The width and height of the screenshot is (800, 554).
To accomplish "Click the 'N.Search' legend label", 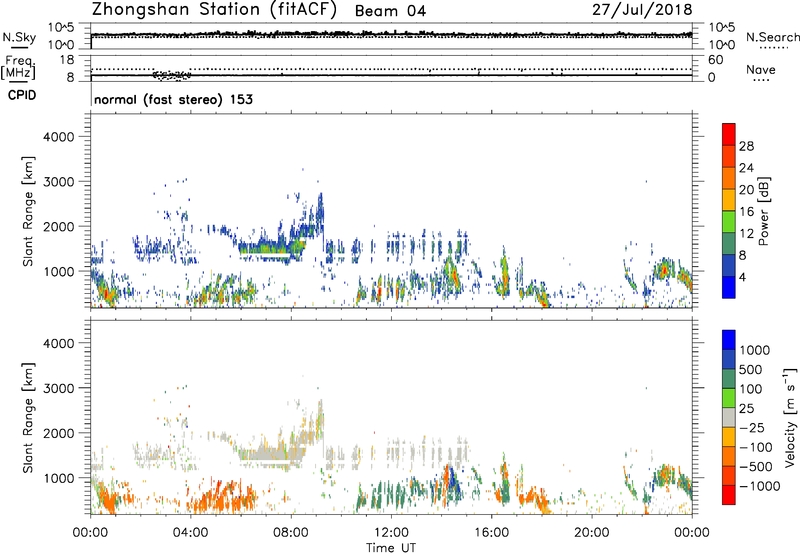I will tap(772, 37).
